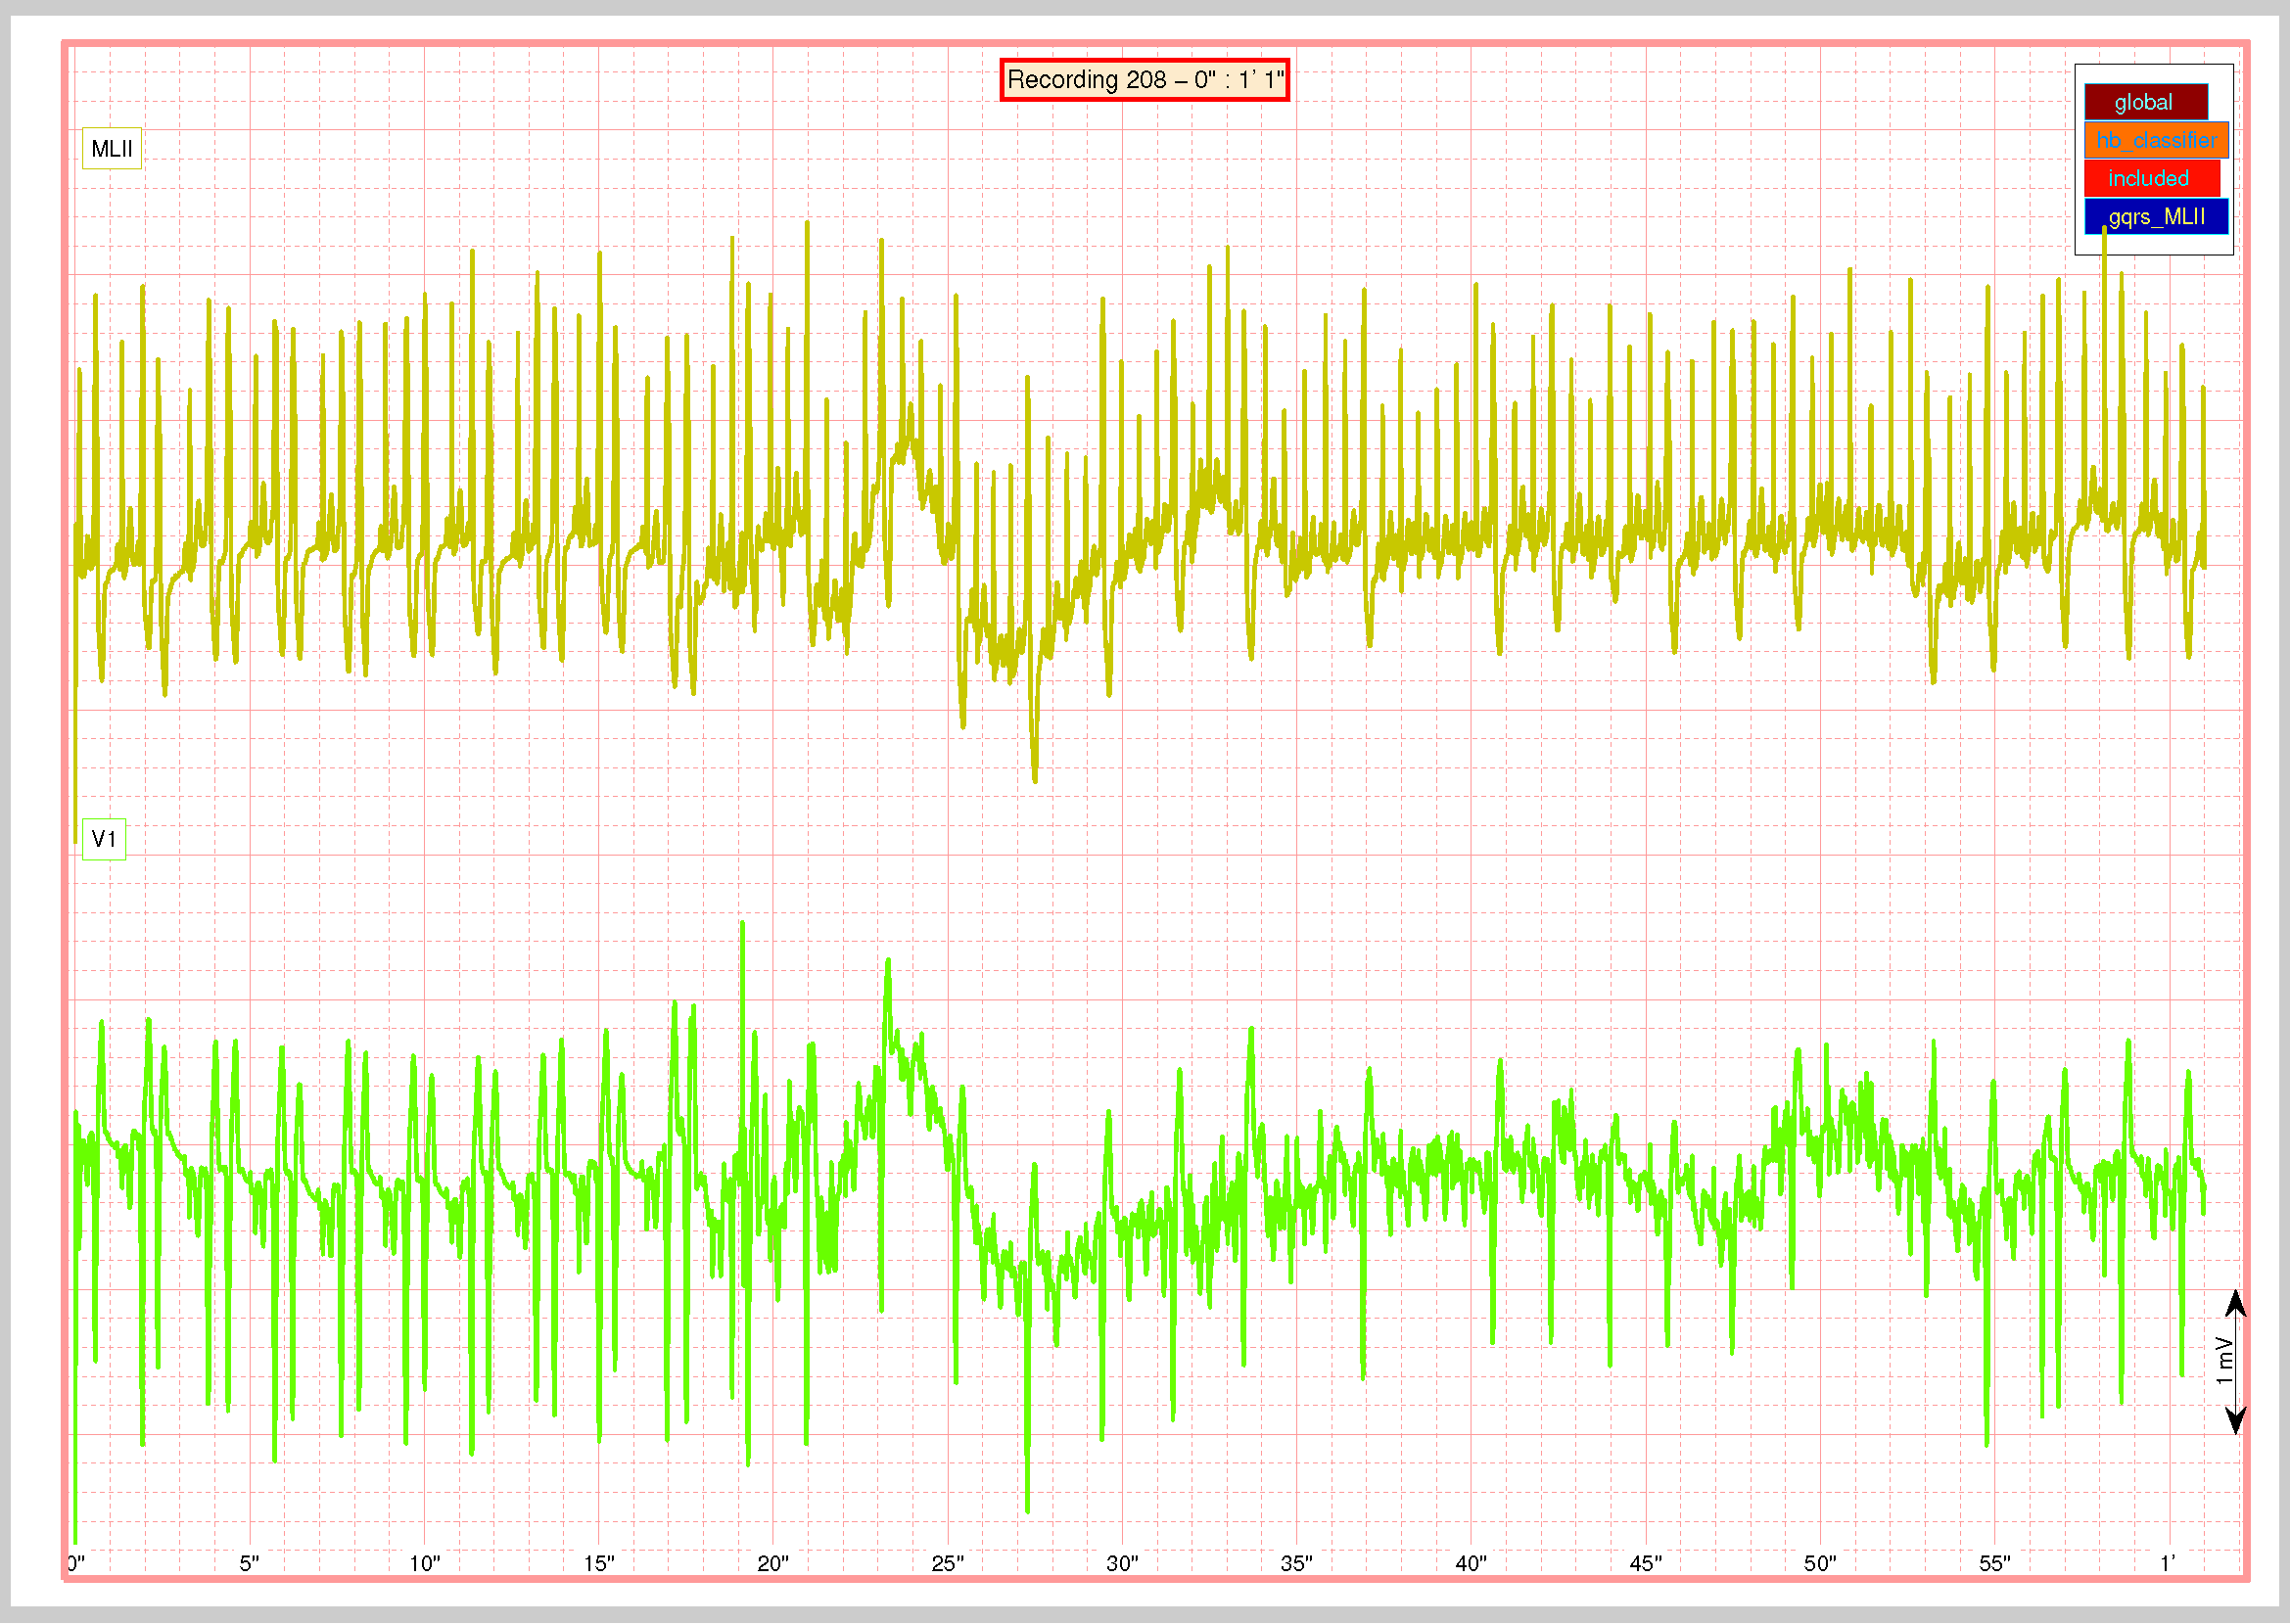The width and height of the screenshot is (2290, 1624).
Task: Toggle the red 'included' legend entry
Action: click(x=2151, y=178)
